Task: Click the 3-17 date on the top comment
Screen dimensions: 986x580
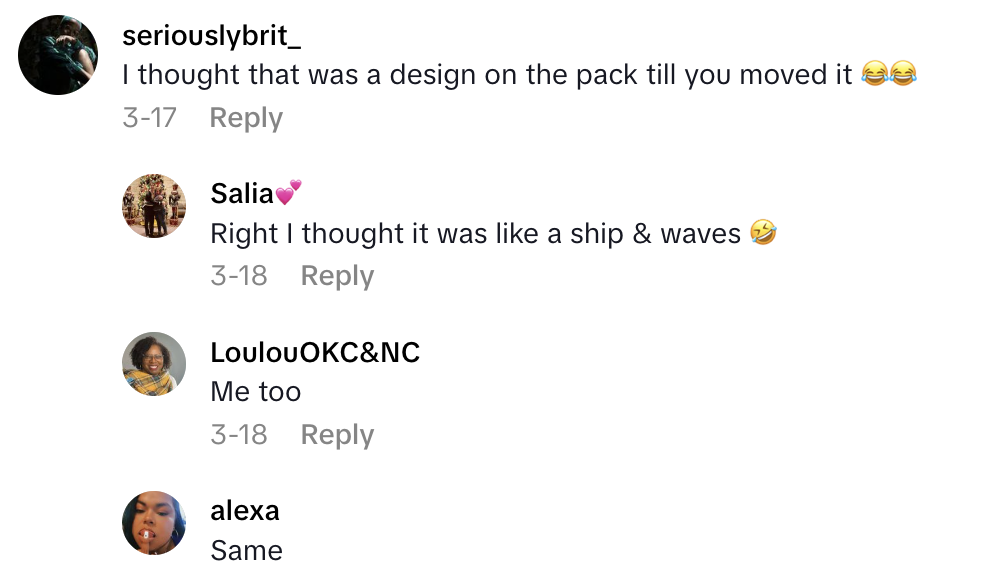Action: coord(149,118)
